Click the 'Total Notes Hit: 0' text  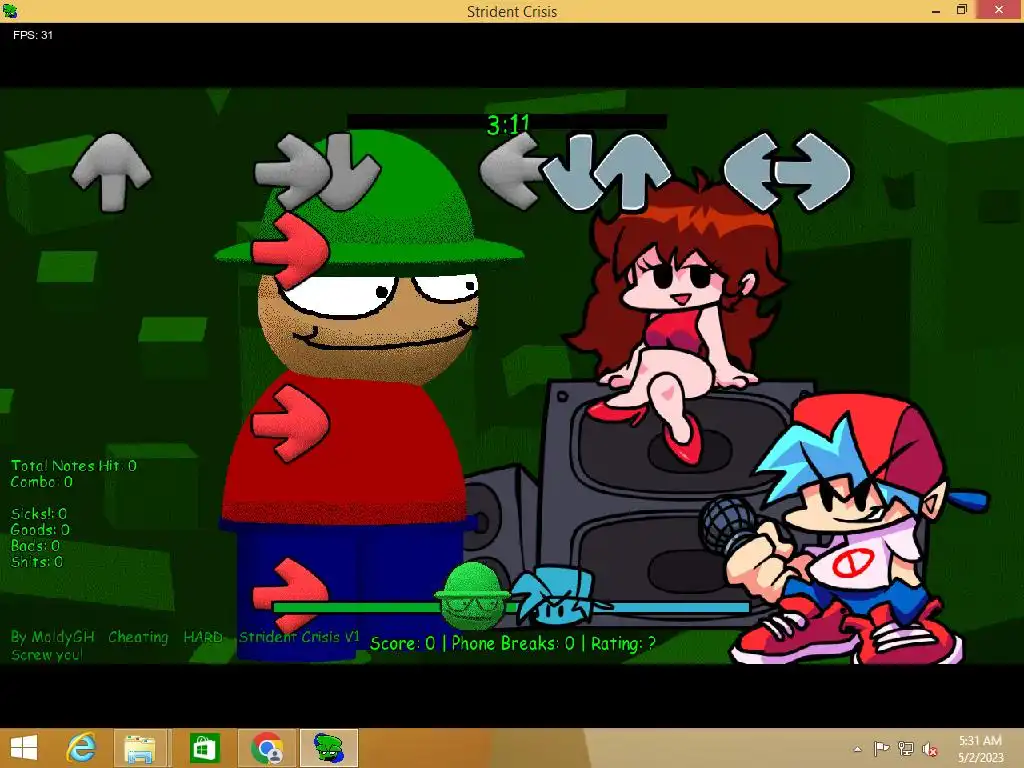[x=74, y=466]
